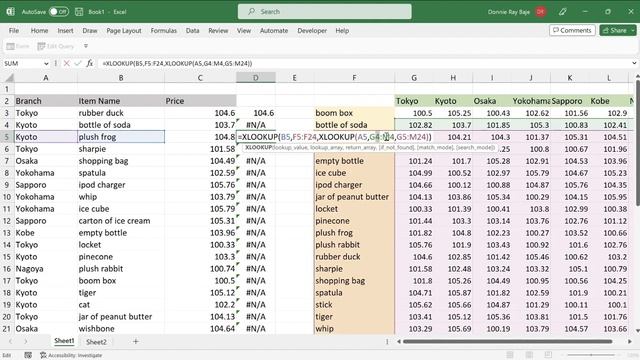
Task: Open the Automate tab
Action: point(274,31)
